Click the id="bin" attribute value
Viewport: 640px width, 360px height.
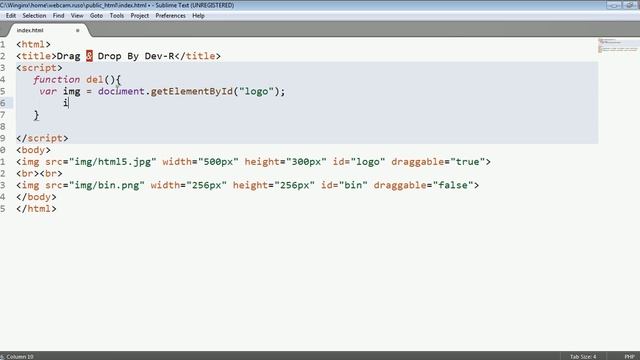(353, 185)
